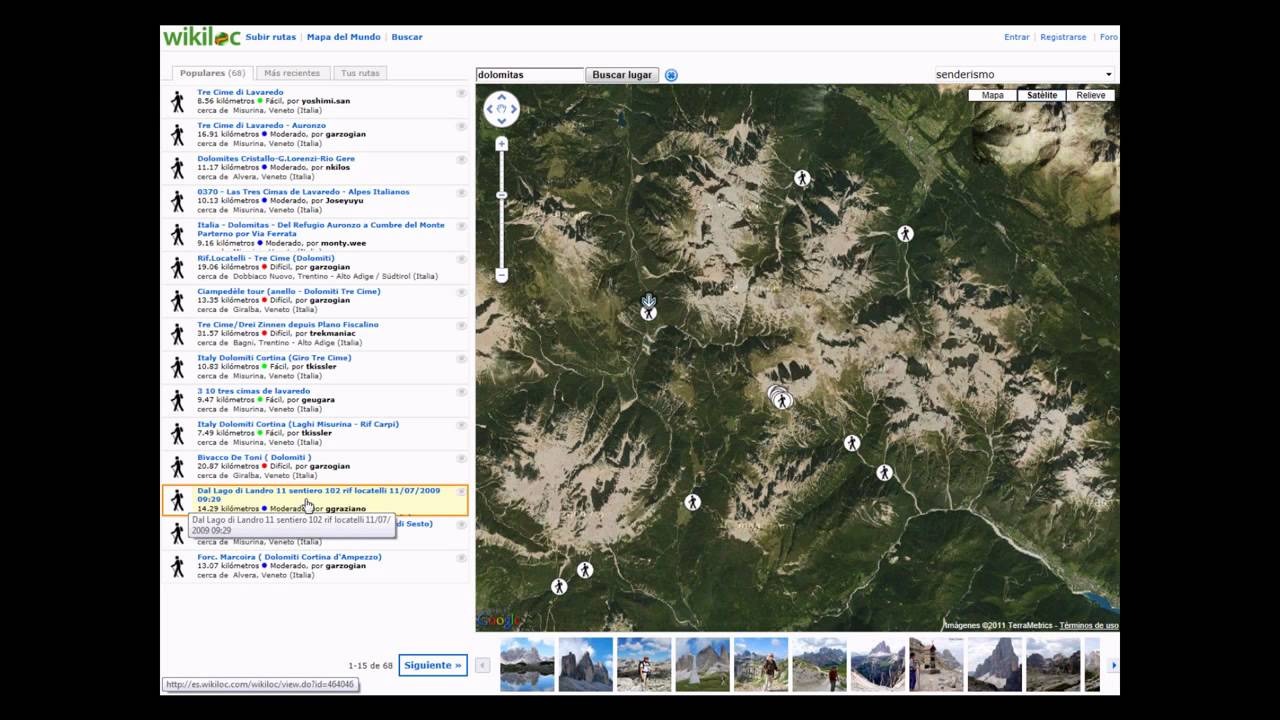Click the Siguiente button
Viewport: 1280px width, 720px height.
pos(433,665)
